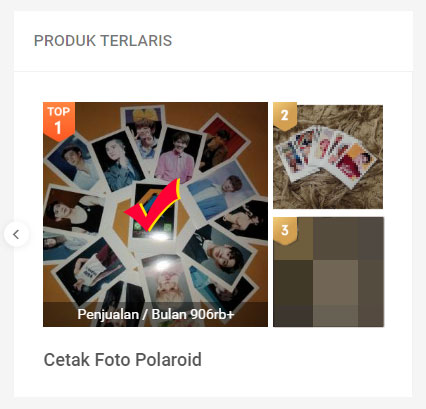Click the red checkmark on the center polaroid
426x409 pixels.
(x=153, y=206)
